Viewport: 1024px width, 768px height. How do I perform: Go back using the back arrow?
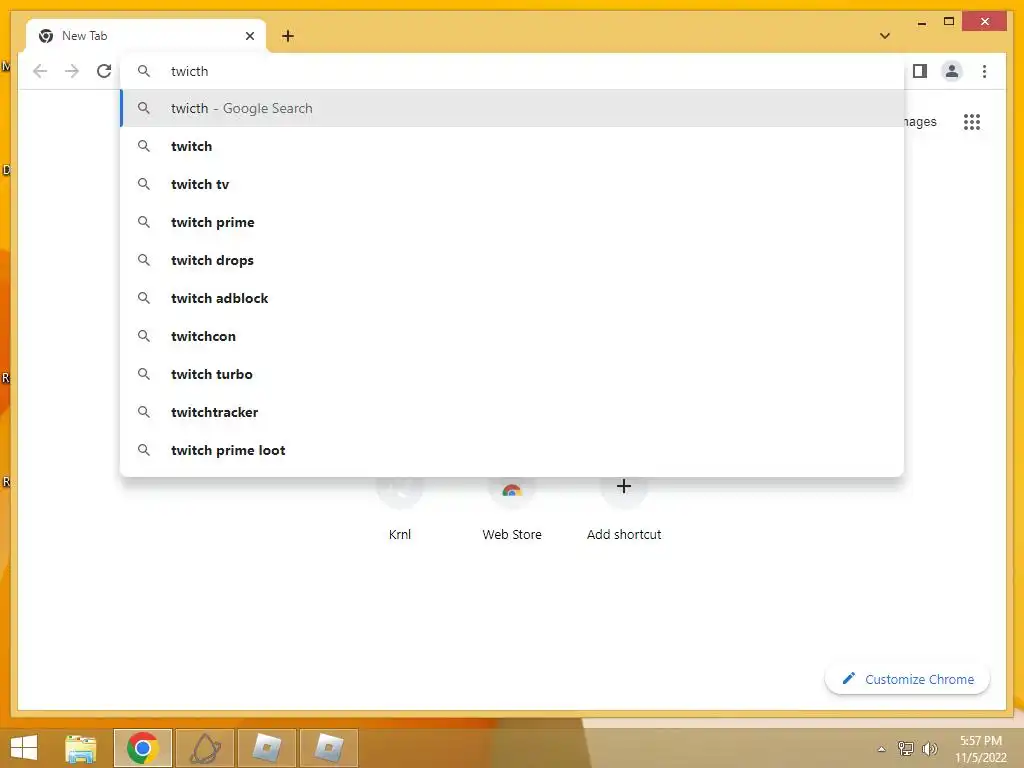coord(40,71)
